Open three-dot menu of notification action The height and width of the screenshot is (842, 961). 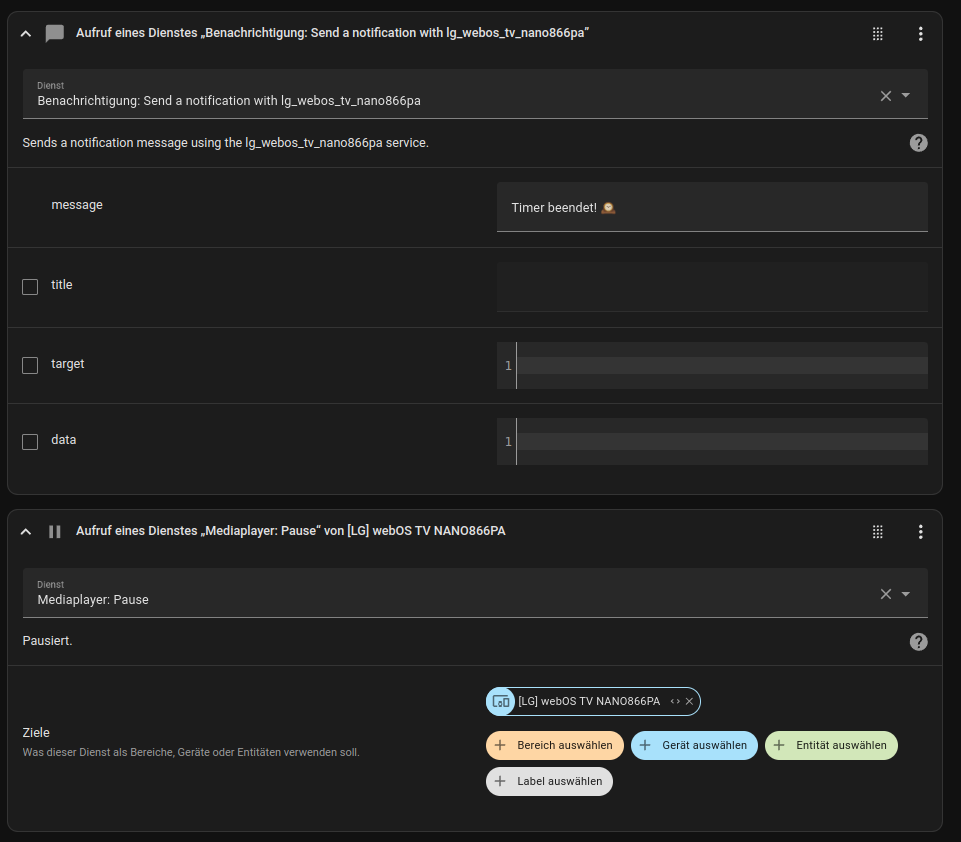[920, 34]
